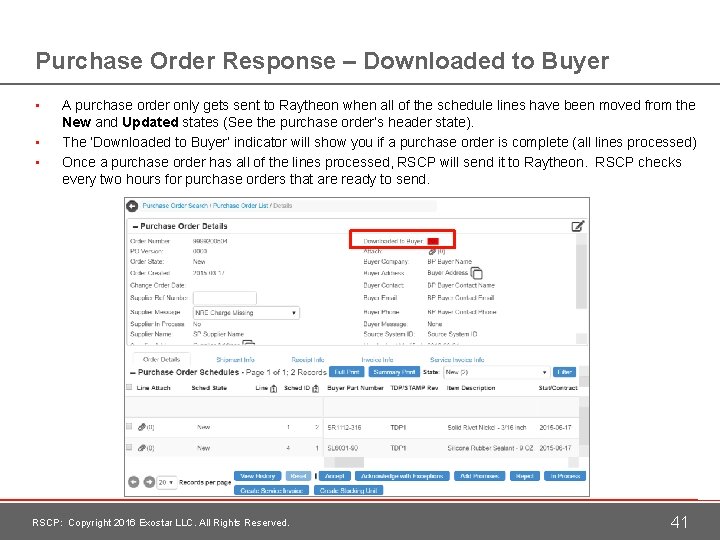
Task: Switch to the Invoice Info tab
Action: coord(377,360)
